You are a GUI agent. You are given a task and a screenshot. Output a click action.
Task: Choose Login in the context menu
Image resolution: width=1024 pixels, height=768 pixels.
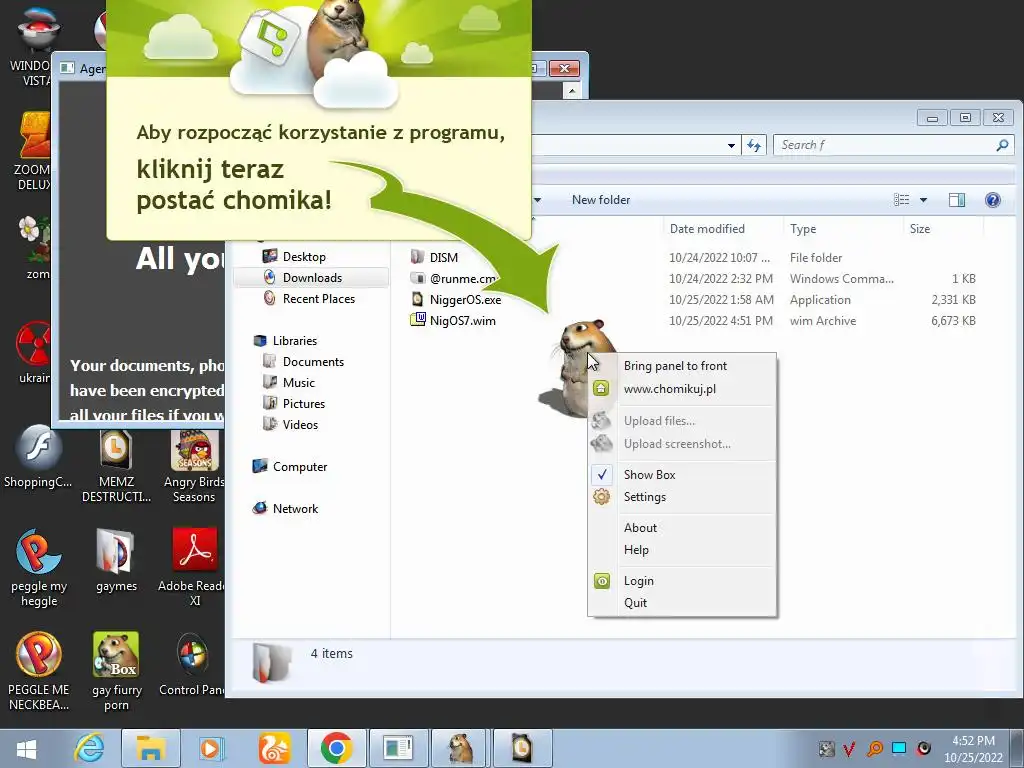[x=638, y=581]
